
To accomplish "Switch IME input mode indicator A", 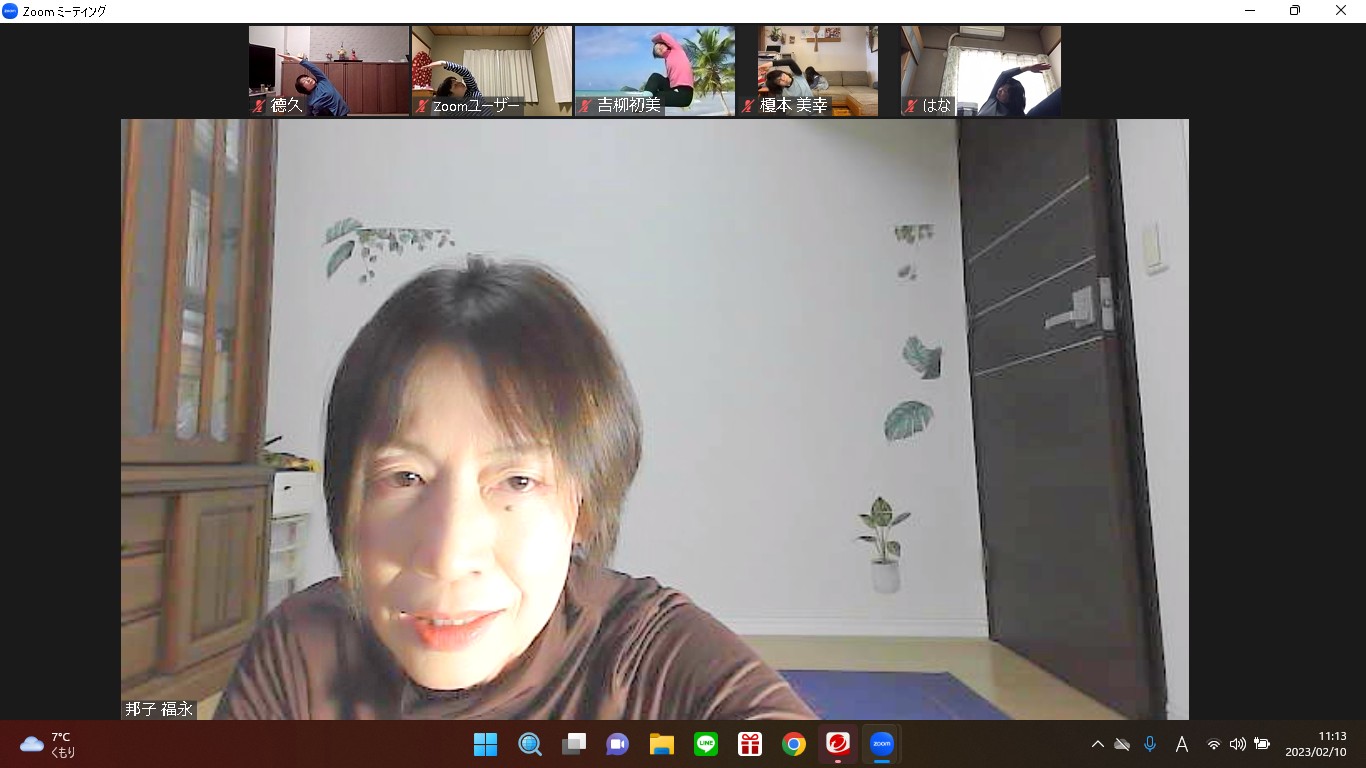I will 1181,744.
